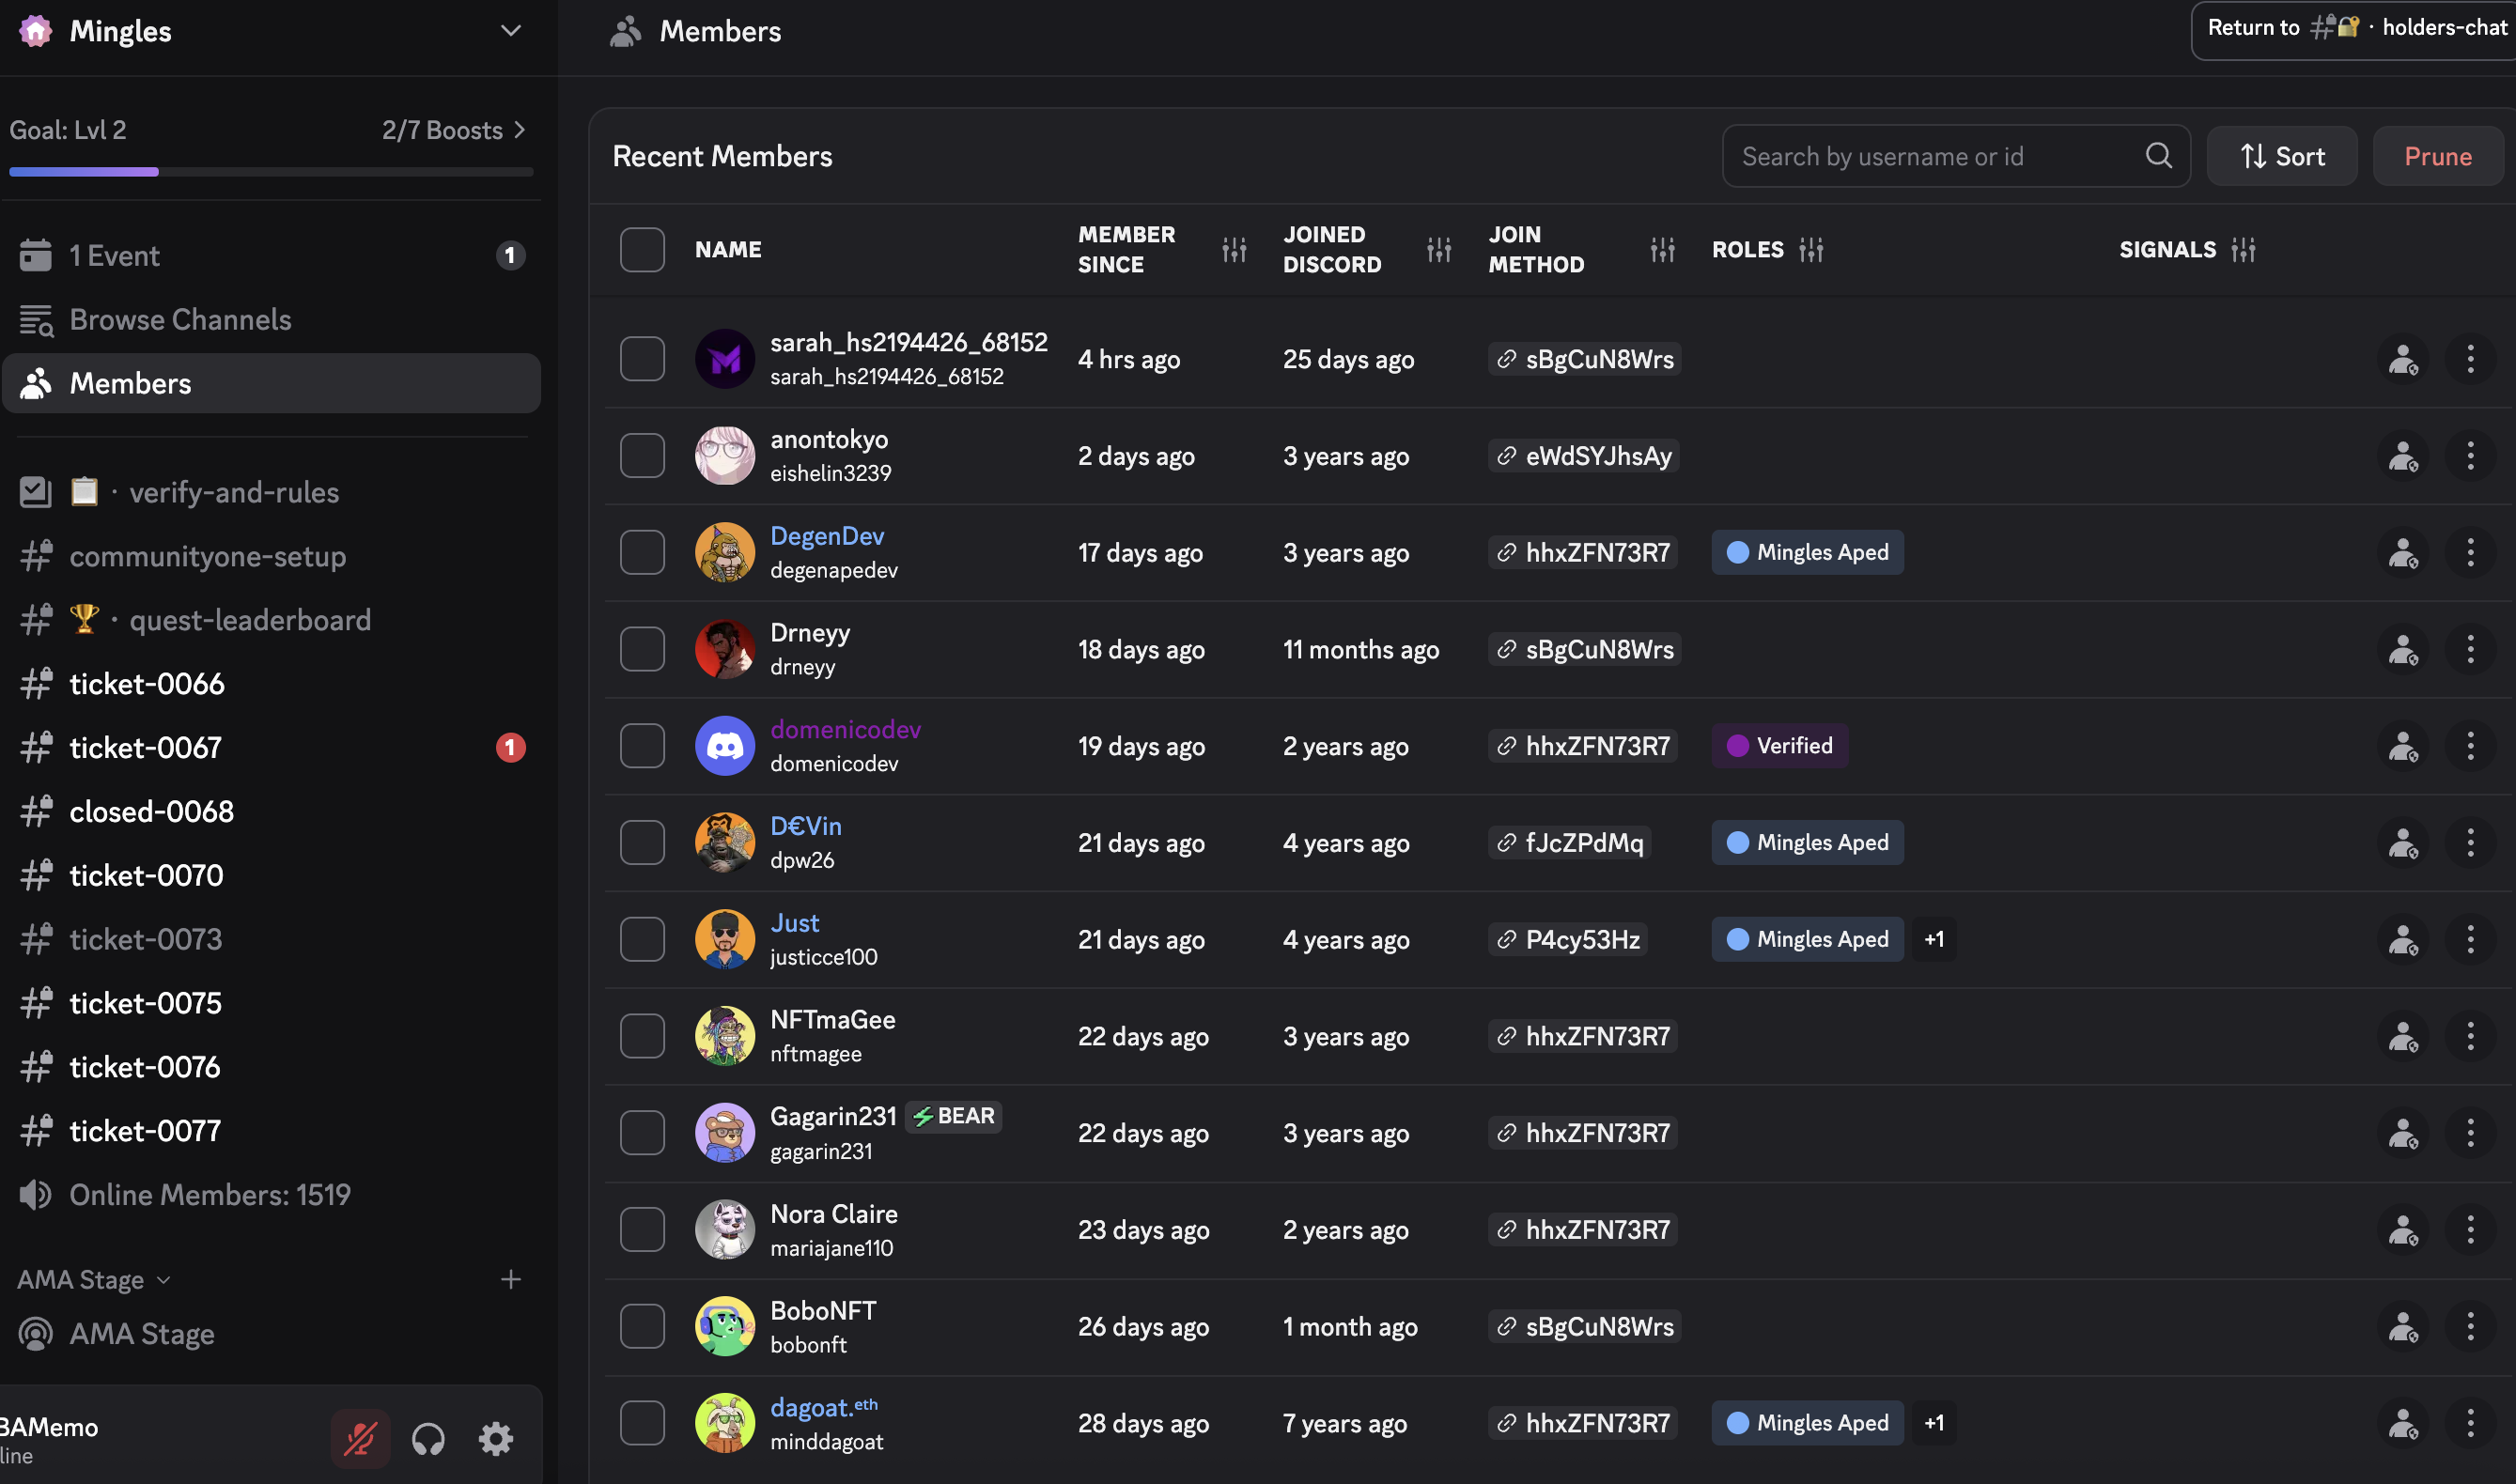Open the Mingles server dropdown menu
This screenshot has height=1484, width=2516.
510,31
